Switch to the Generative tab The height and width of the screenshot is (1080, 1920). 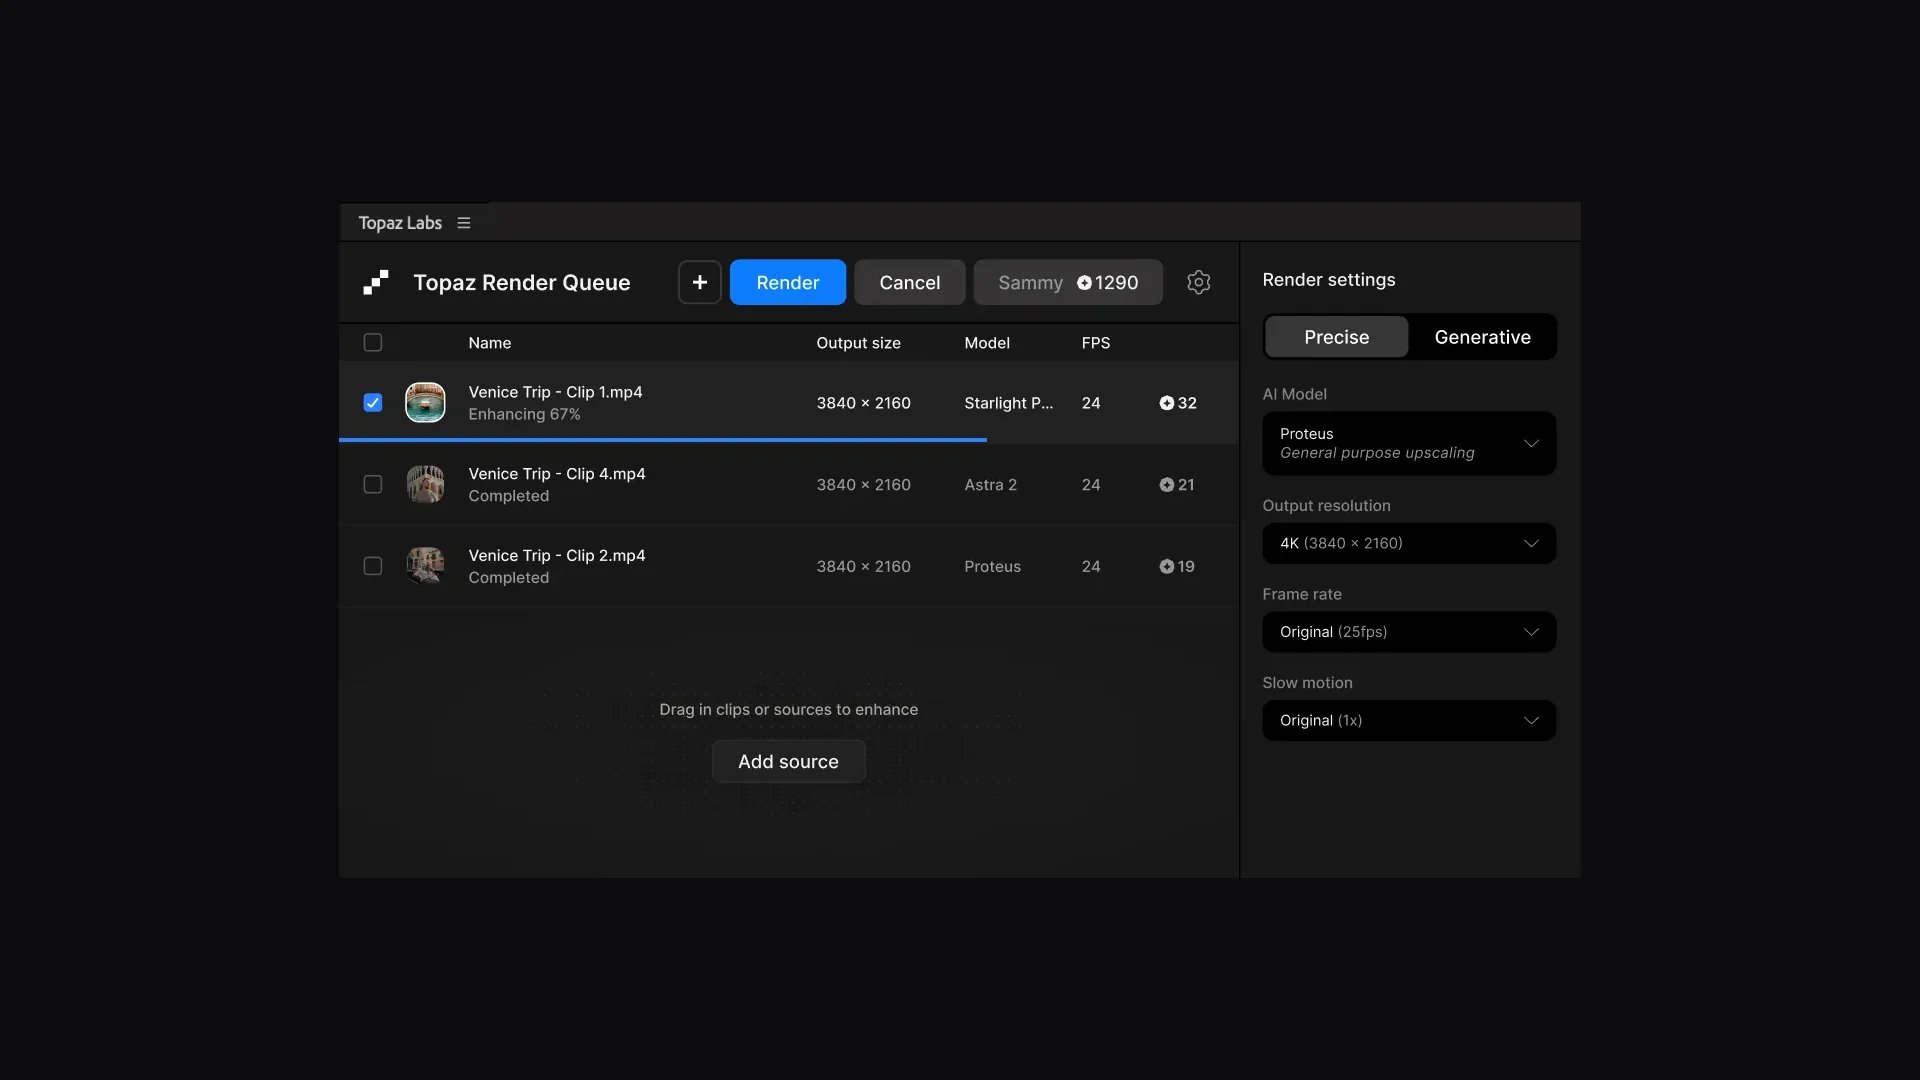tap(1482, 337)
